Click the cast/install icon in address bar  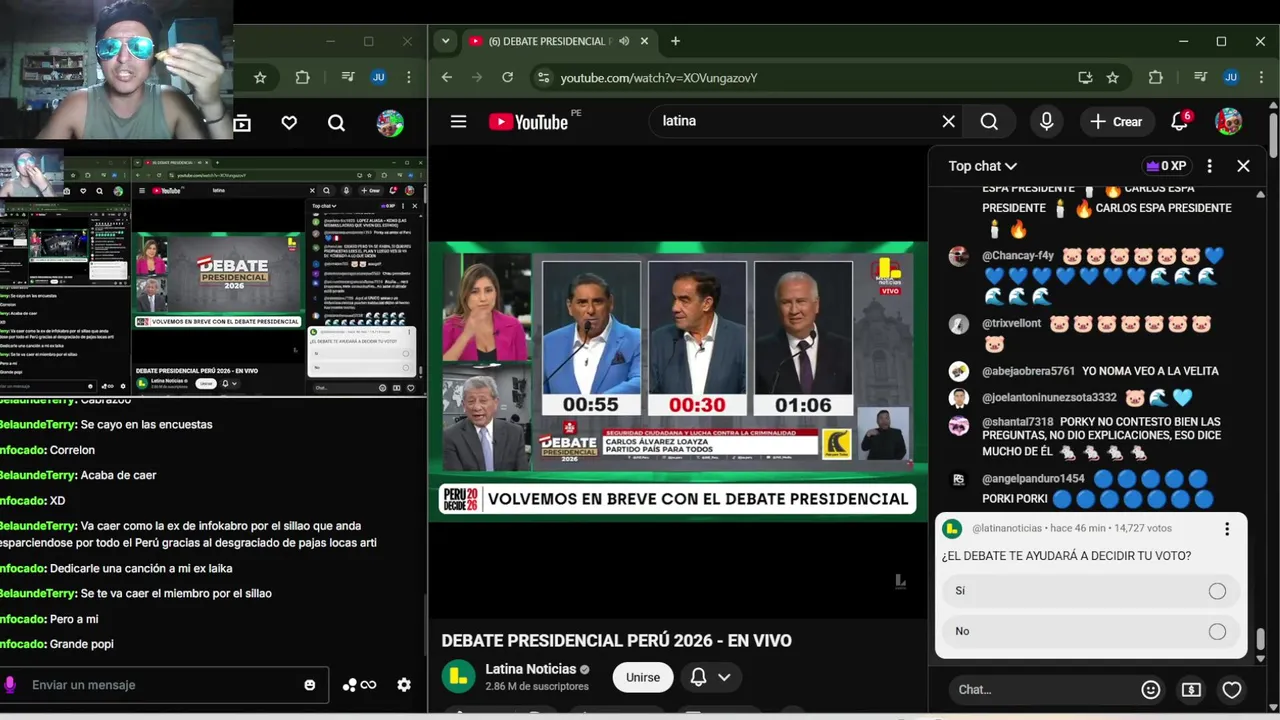click(1085, 77)
